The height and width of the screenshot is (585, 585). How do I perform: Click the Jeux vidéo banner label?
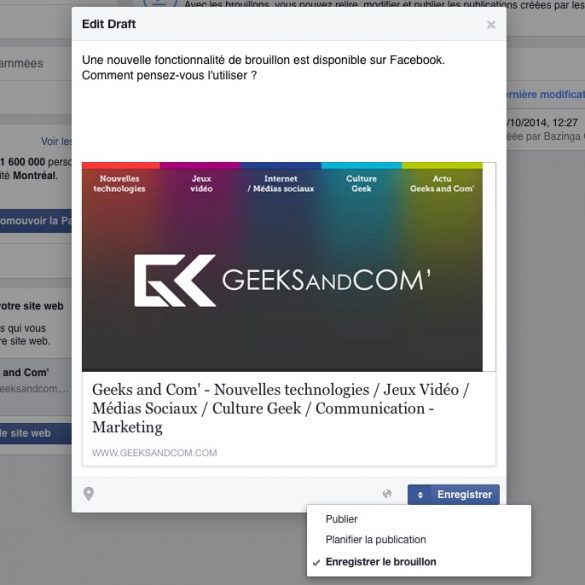[x=201, y=184]
